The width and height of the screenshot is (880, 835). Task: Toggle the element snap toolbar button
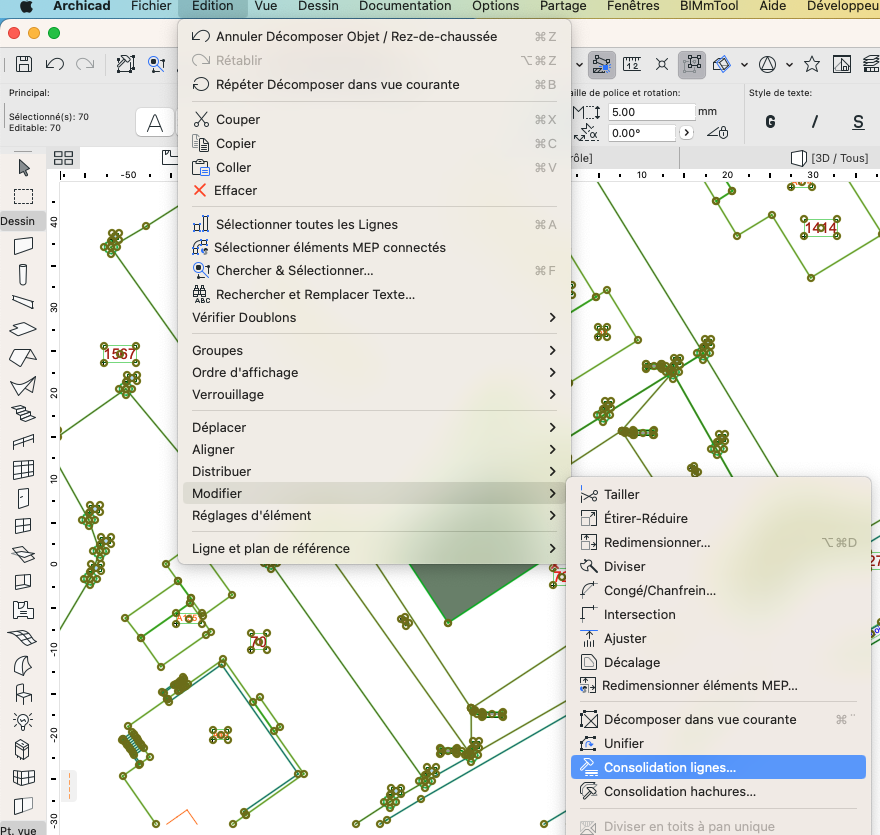[x=602, y=64]
